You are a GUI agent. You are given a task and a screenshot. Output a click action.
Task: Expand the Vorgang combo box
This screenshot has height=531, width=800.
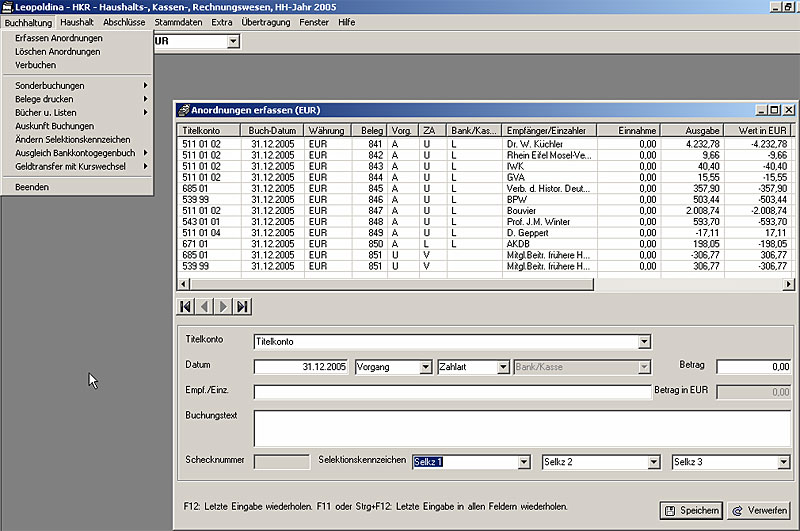(425, 367)
